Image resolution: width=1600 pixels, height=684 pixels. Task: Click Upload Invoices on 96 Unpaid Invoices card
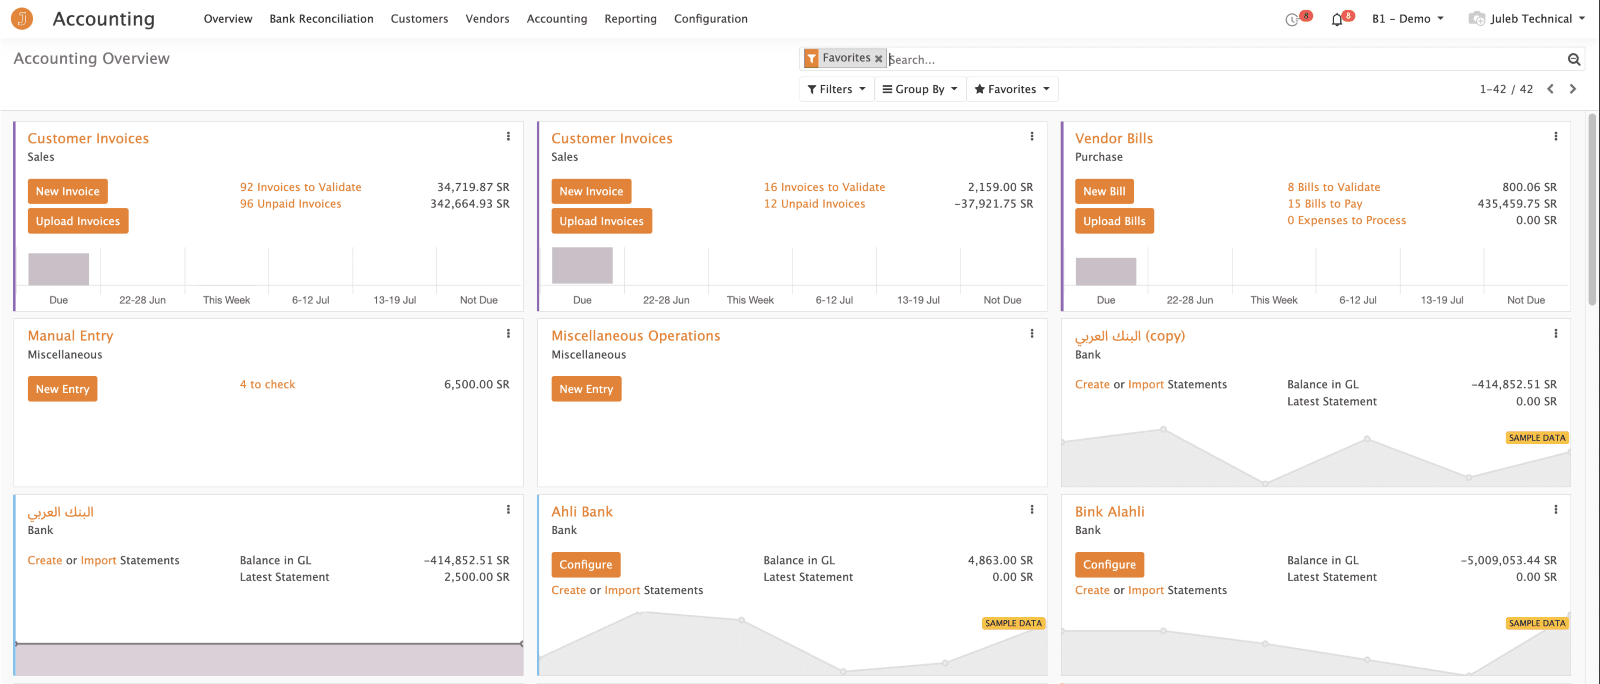(x=78, y=221)
